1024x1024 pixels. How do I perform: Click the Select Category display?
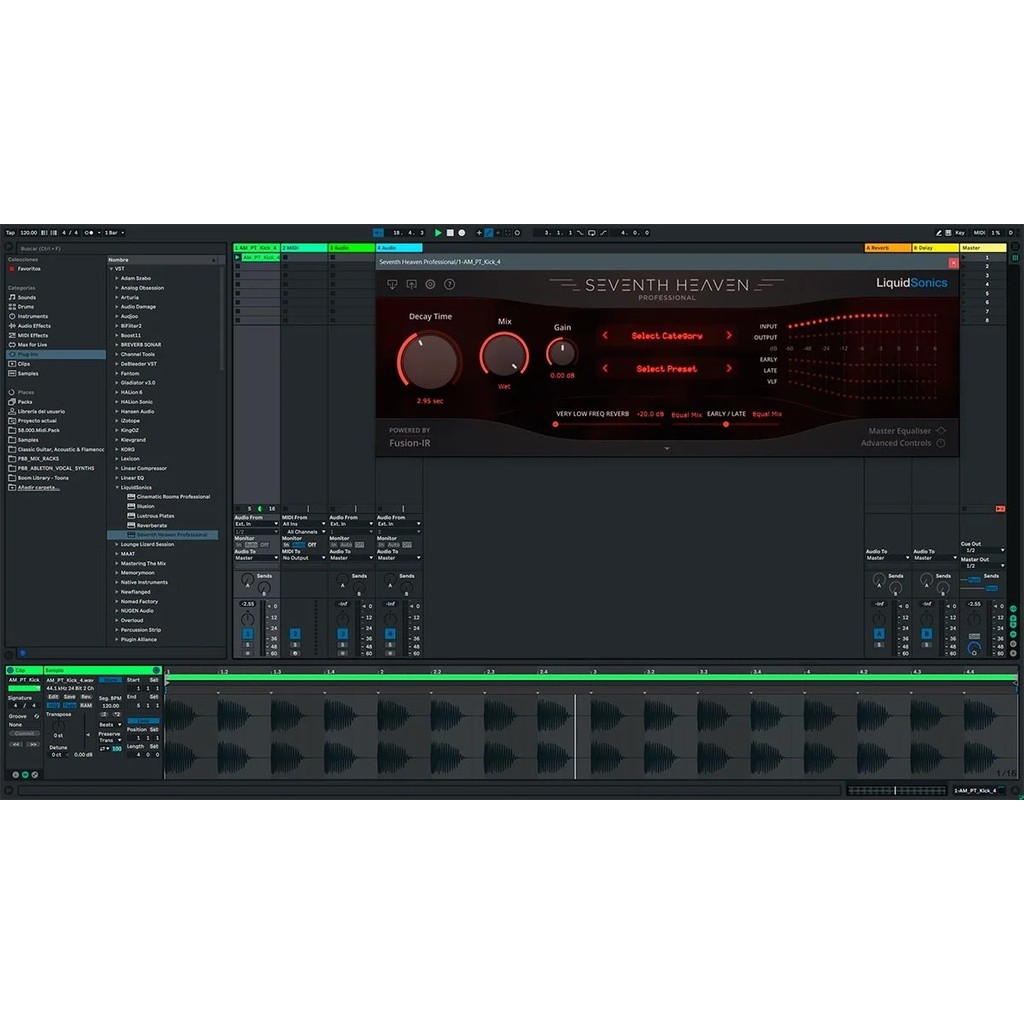(667, 336)
